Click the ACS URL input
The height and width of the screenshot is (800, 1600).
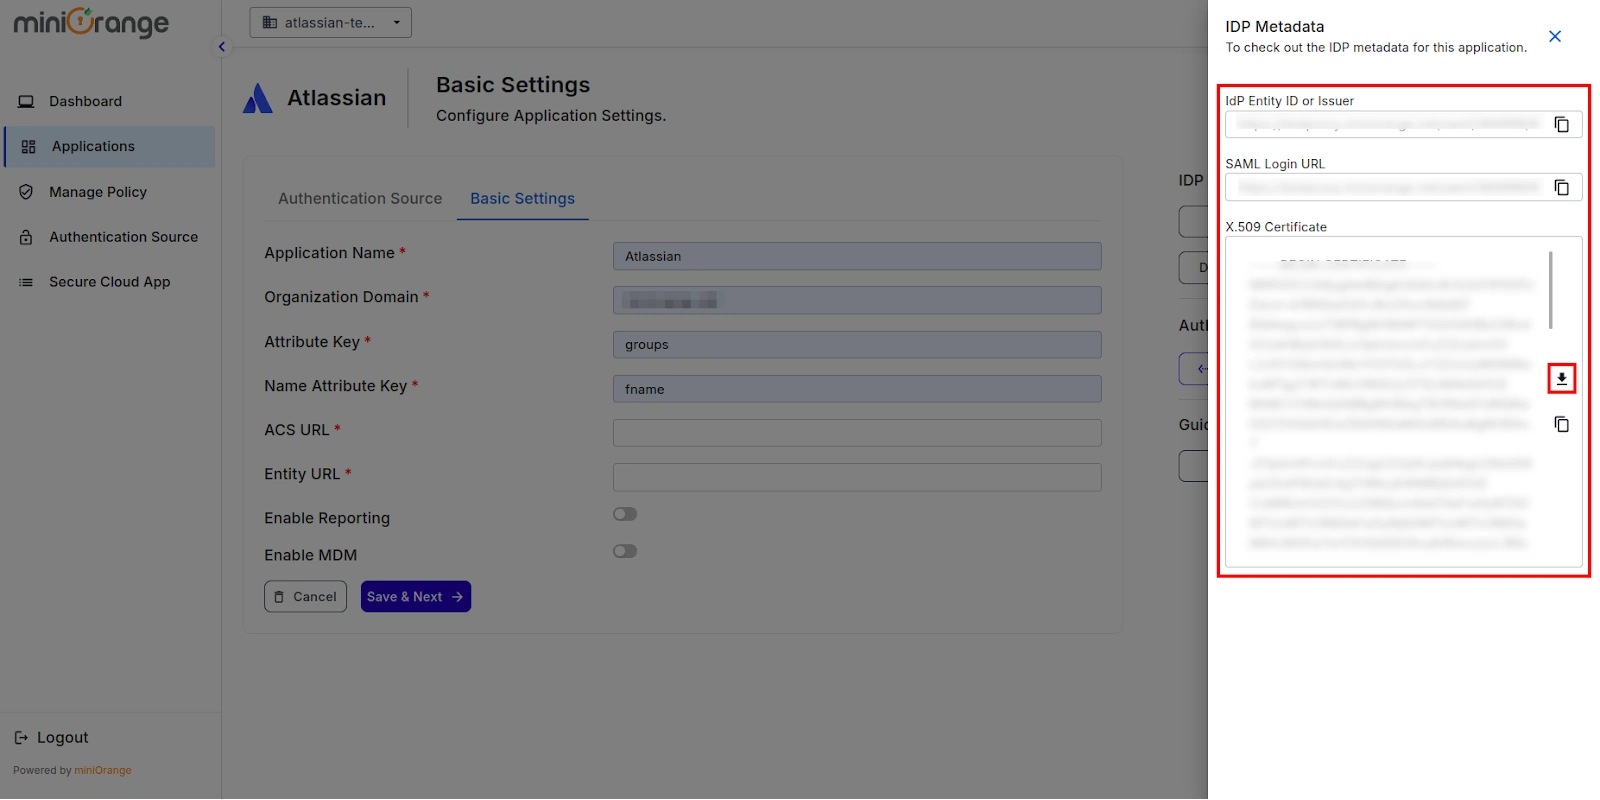tap(857, 433)
